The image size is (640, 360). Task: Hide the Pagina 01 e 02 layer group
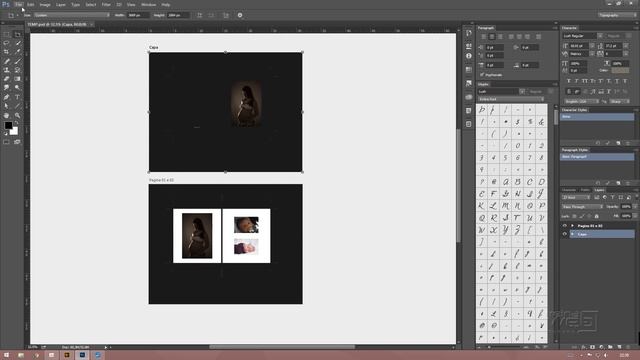tap(565, 226)
